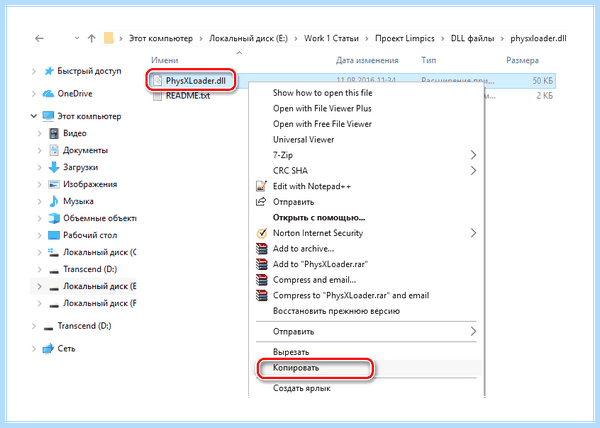Choose Вырезать in the context menu
600x428 pixels.
291,352
